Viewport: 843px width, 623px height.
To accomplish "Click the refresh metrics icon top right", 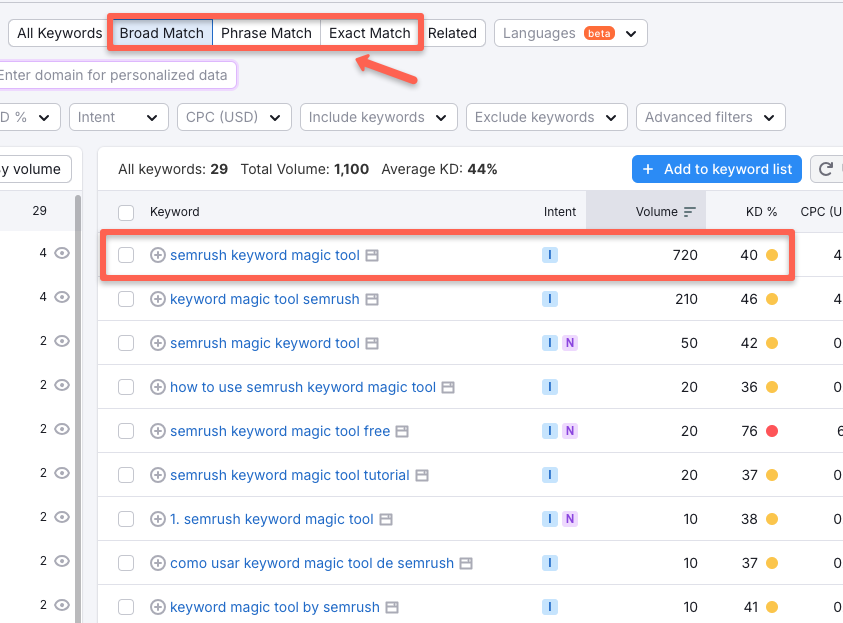I will pyautogui.click(x=827, y=169).
